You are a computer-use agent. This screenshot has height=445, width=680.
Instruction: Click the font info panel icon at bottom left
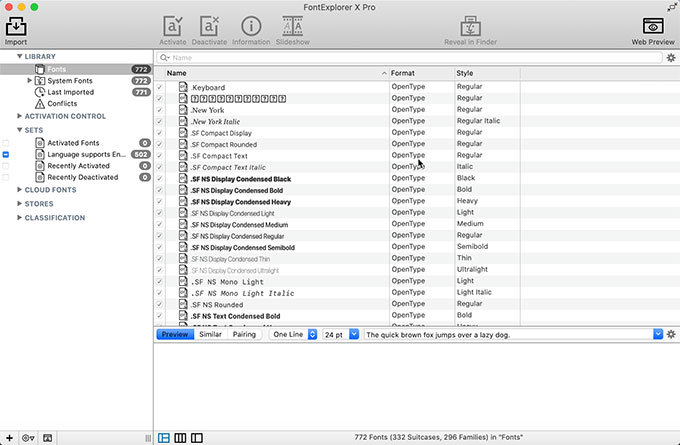pyautogui.click(x=48, y=438)
